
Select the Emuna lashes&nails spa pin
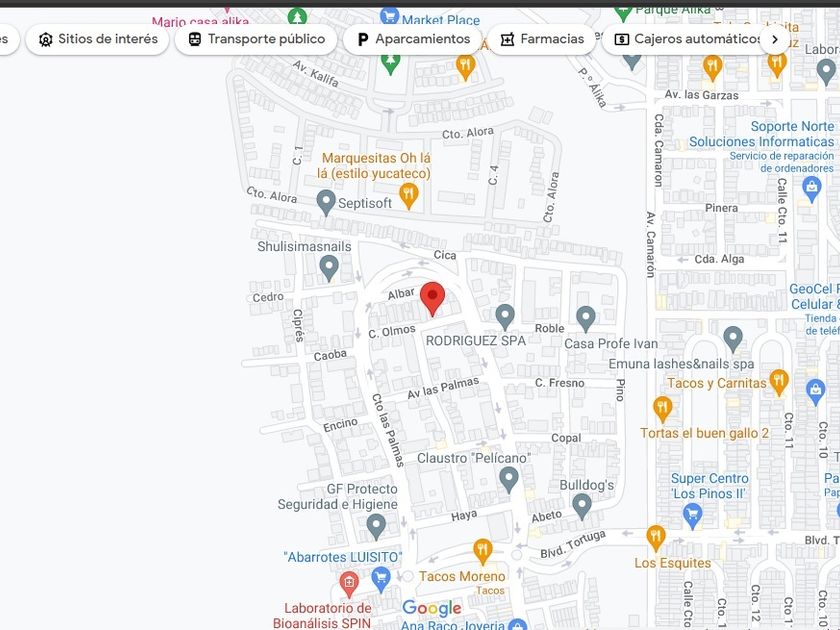[x=733, y=340]
